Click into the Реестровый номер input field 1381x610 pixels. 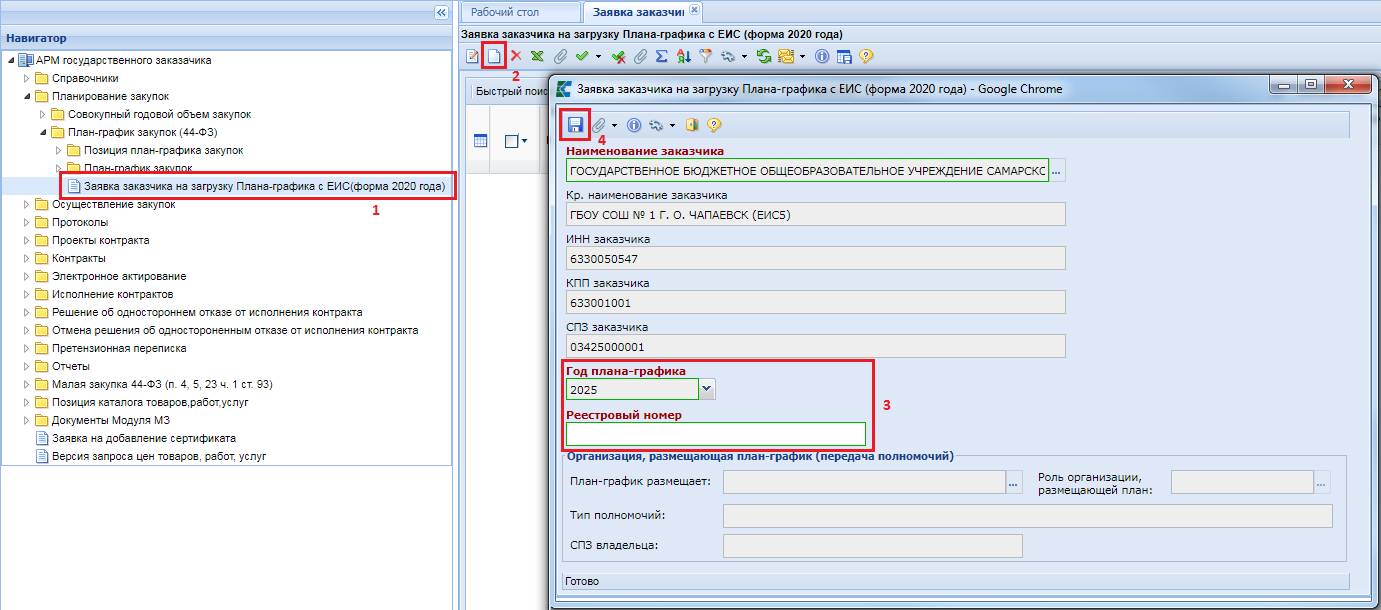[715, 434]
